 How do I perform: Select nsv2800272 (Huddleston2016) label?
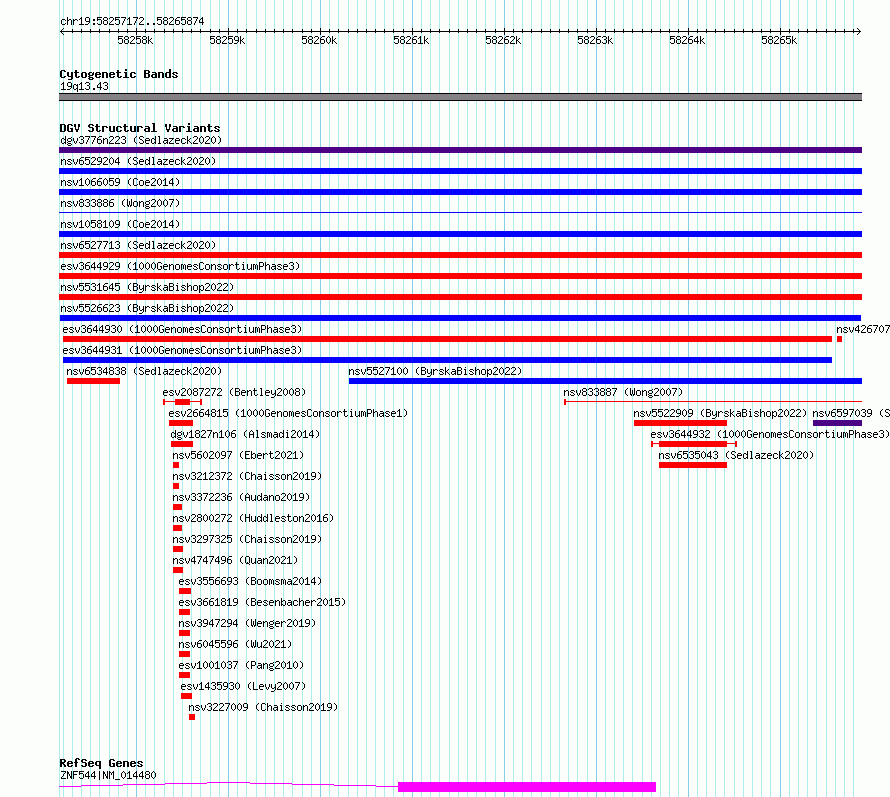(x=253, y=518)
